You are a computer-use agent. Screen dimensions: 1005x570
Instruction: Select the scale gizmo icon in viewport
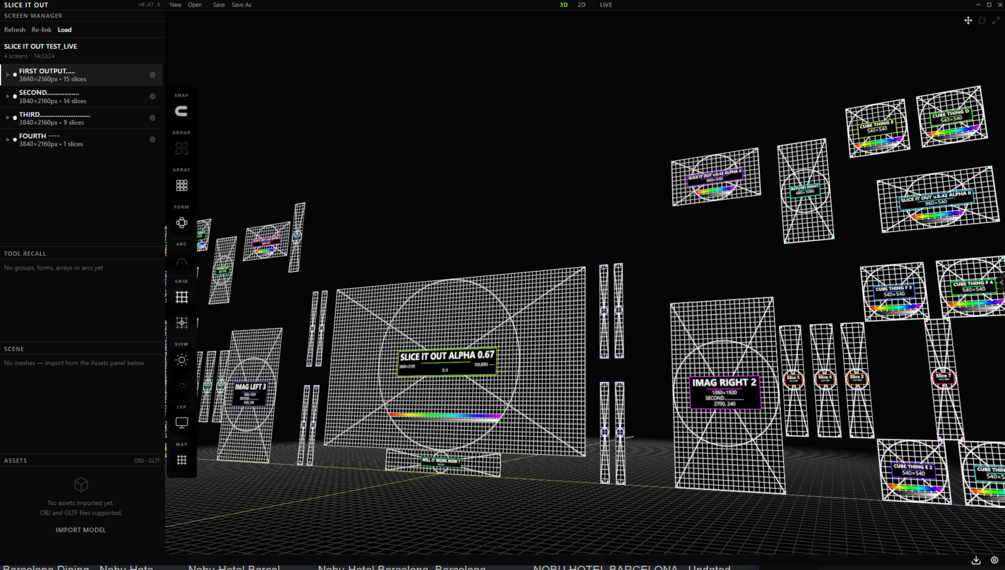click(996, 21)
